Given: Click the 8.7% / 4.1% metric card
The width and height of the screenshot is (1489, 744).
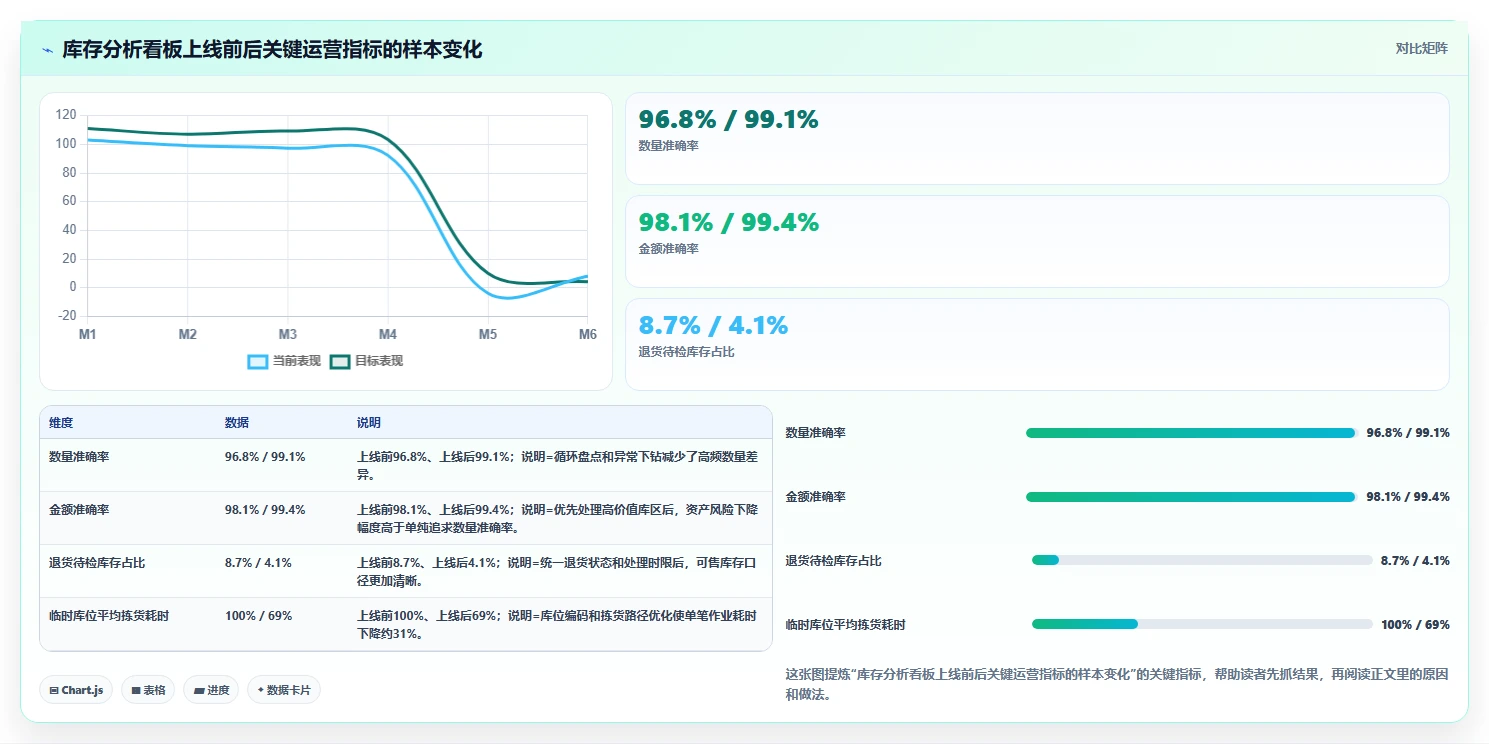Looking at the screenshot, I should coord(1037,344).
